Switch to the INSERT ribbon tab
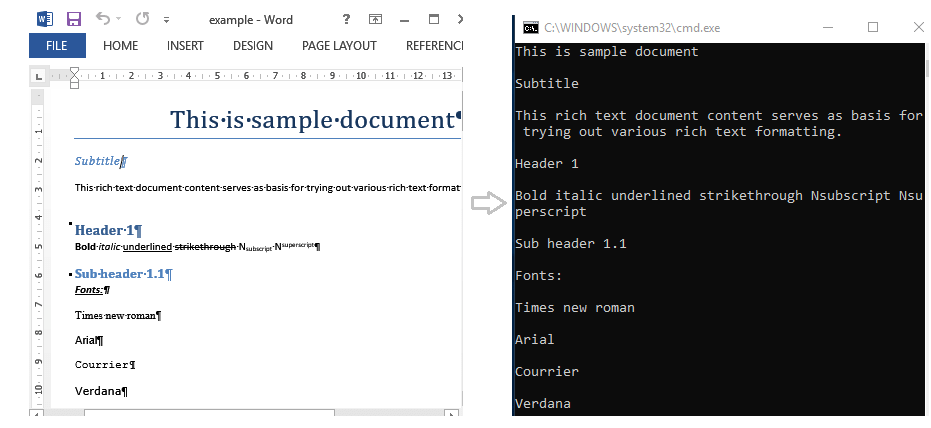The height and width of the screenshot is (428, 931). pyautogui.click(x=185, y=45)
